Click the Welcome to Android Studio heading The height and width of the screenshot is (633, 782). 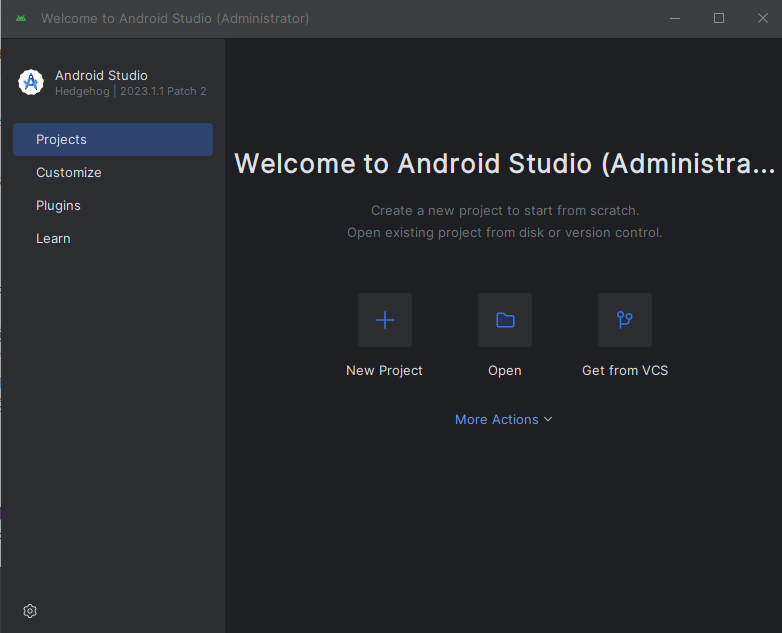point(504,164)
